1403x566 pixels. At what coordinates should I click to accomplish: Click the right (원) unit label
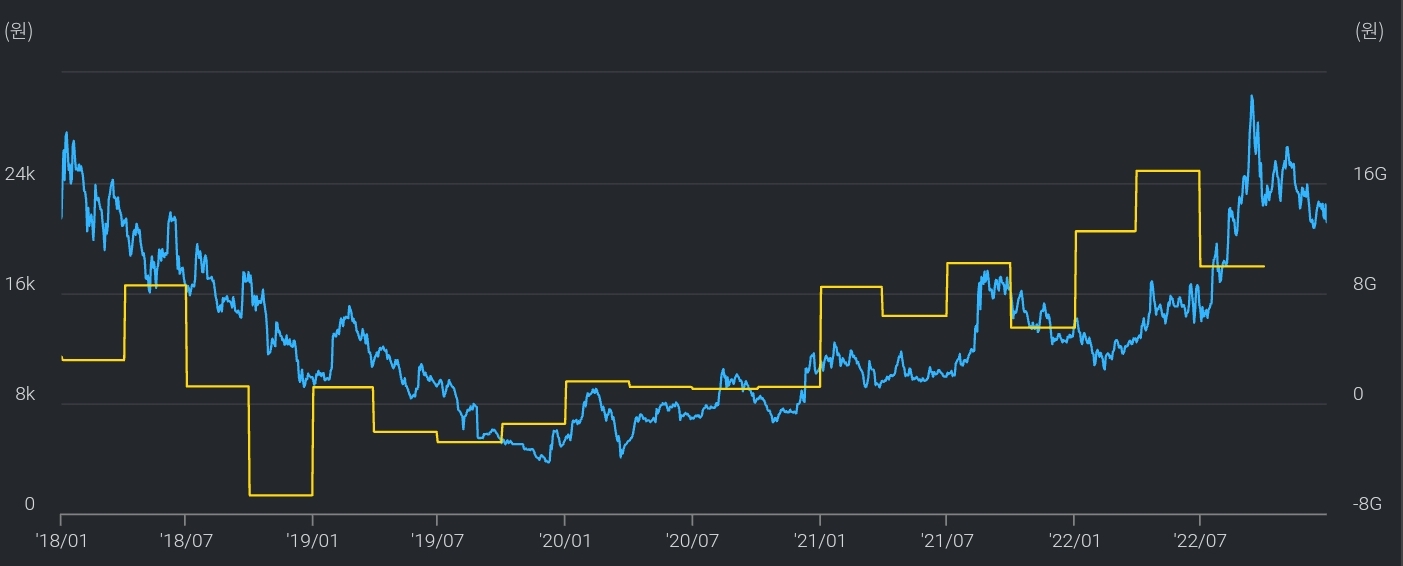(x=1369, y=31)
